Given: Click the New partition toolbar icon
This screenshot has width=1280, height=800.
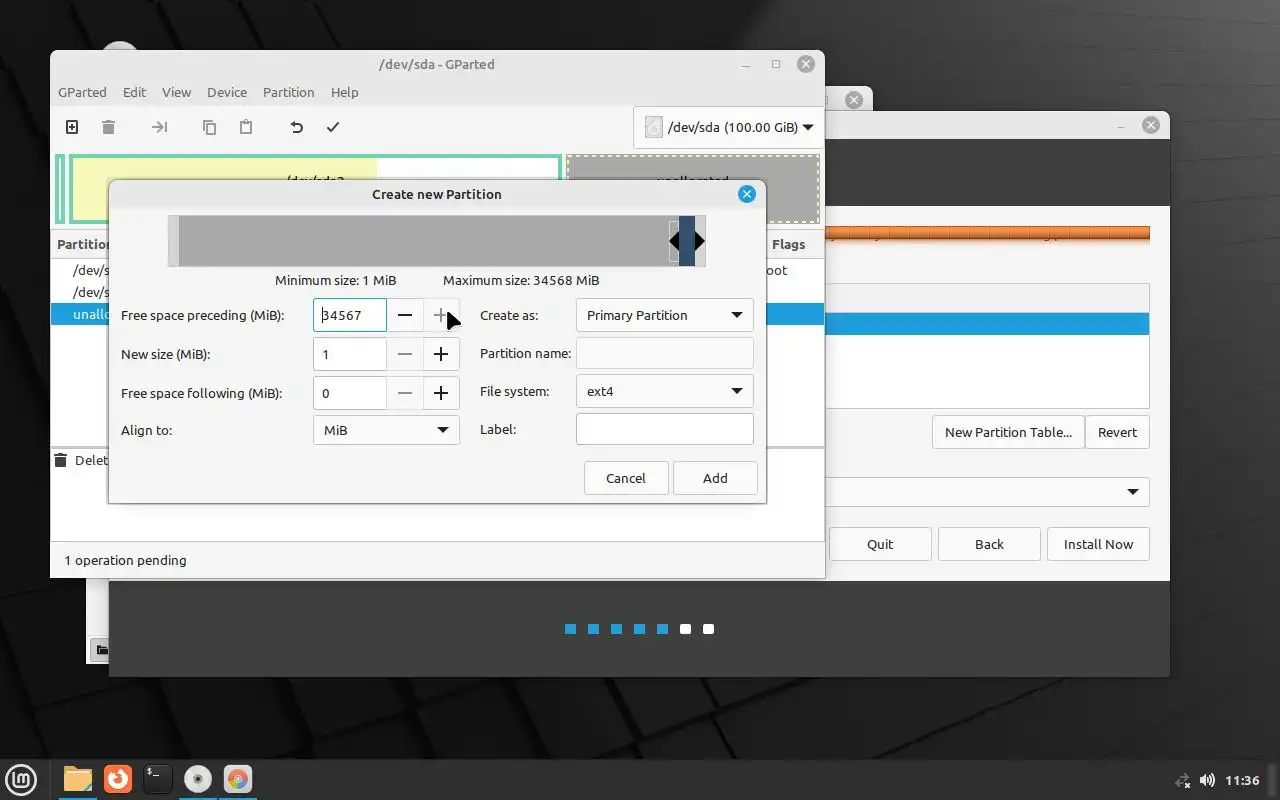Looking at the screenshot, I should [x=72, y=127].
